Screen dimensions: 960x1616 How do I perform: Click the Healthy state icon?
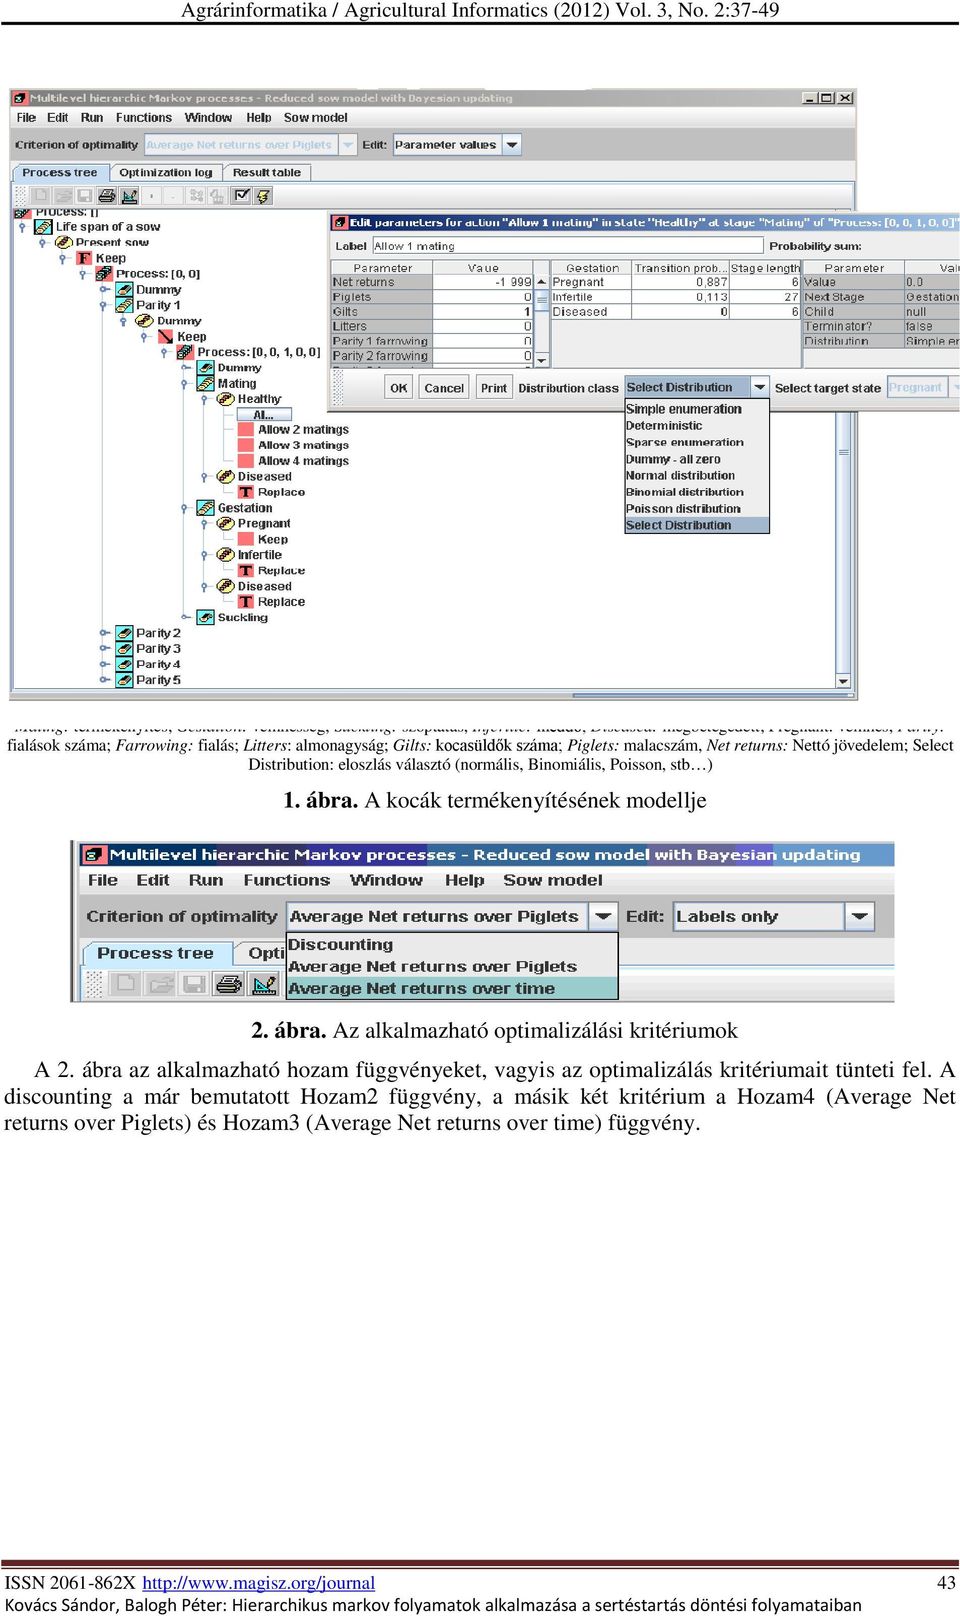[x=226, y=399]
